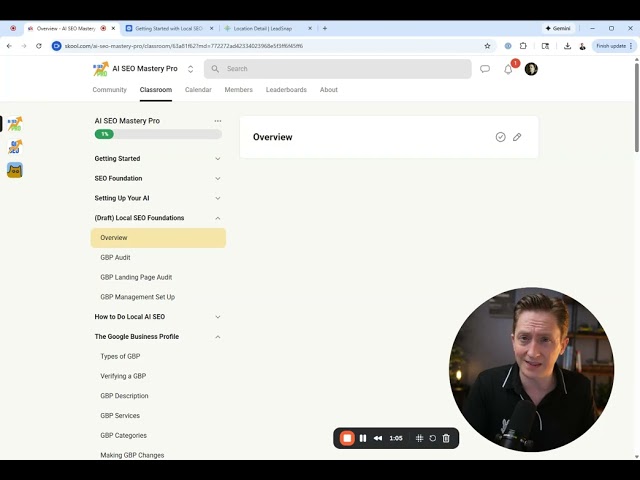640x480 pixels.
Task: Select the Classroom tab
Action: 156,90
